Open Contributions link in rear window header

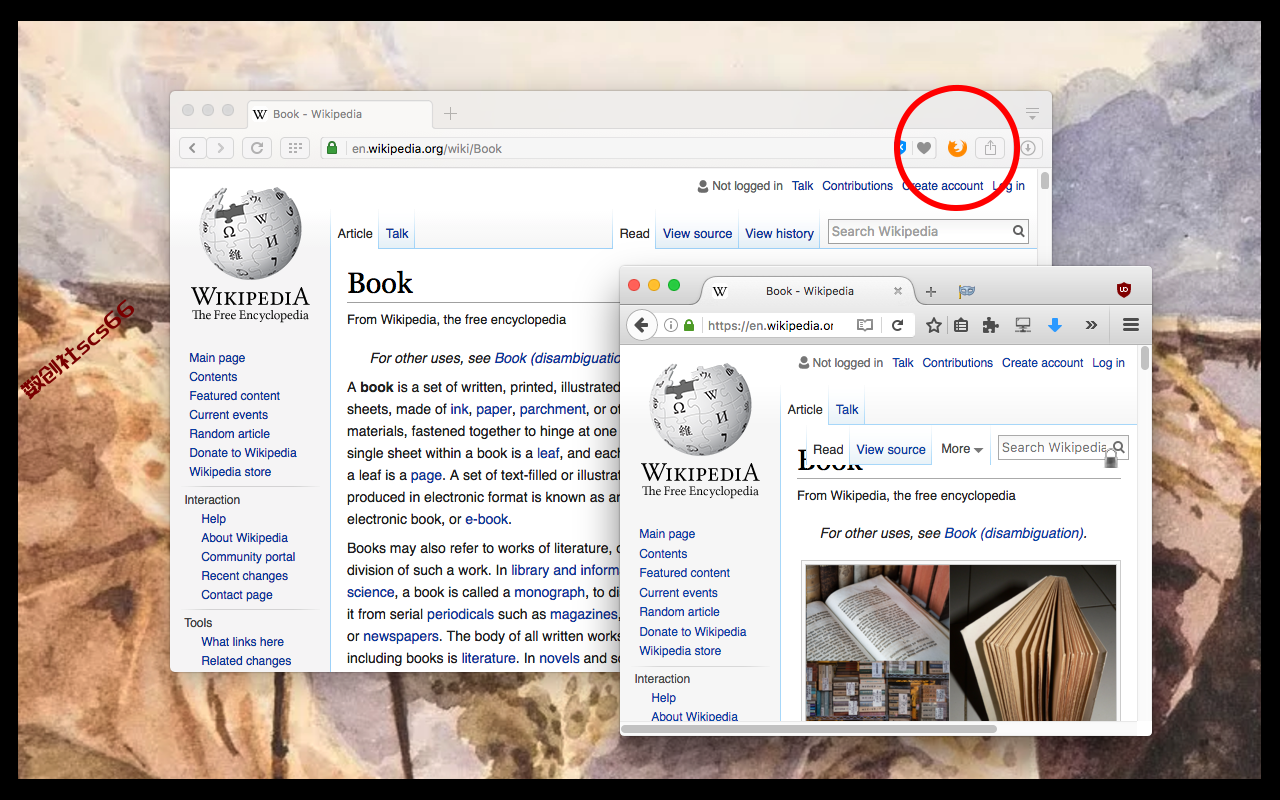(x=857, y=186)
